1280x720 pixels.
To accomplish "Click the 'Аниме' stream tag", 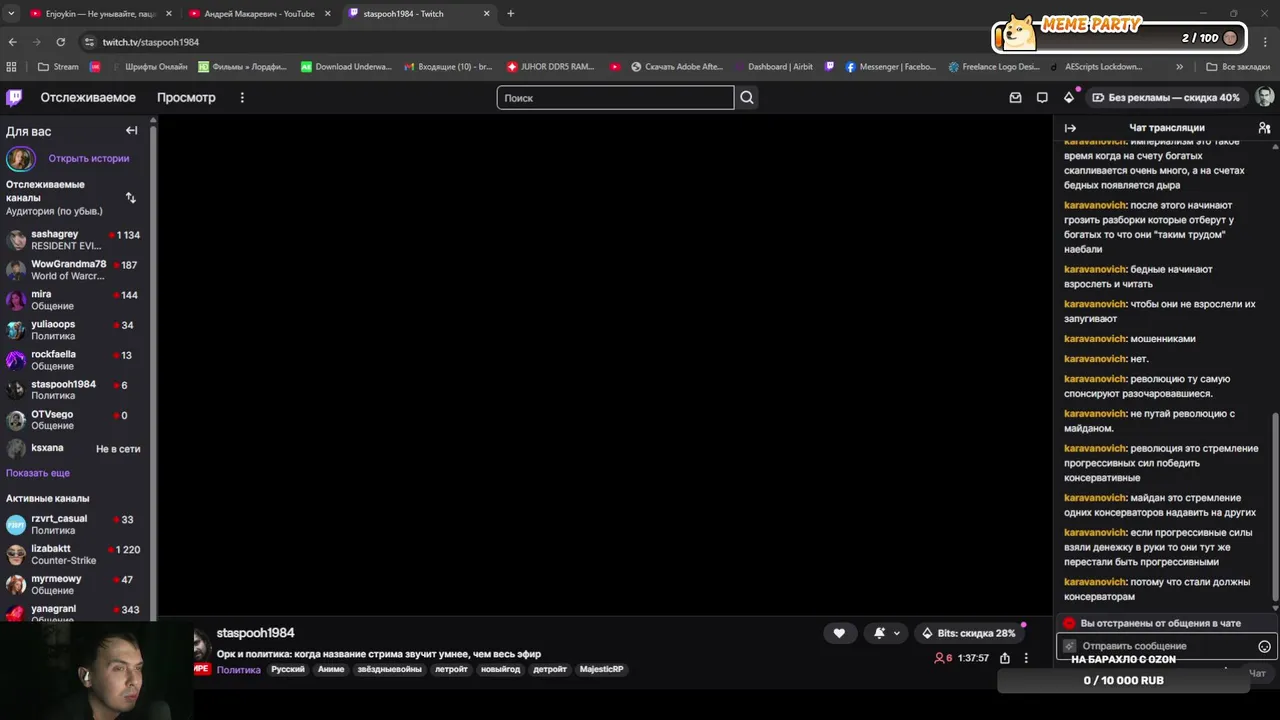I will pyautogui.click(x=331, y=670).
